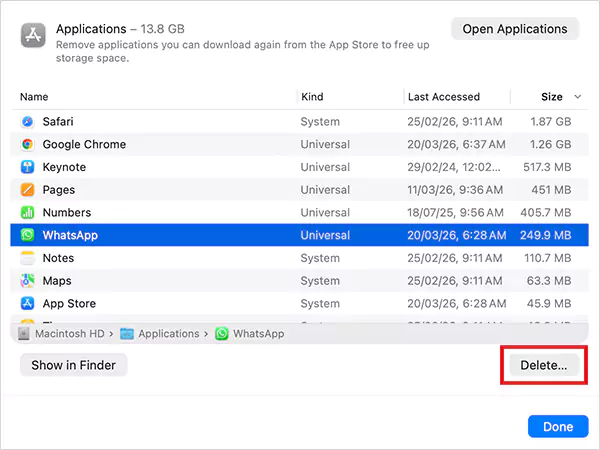Sort by the Last Accessed column header

point(444,97)
